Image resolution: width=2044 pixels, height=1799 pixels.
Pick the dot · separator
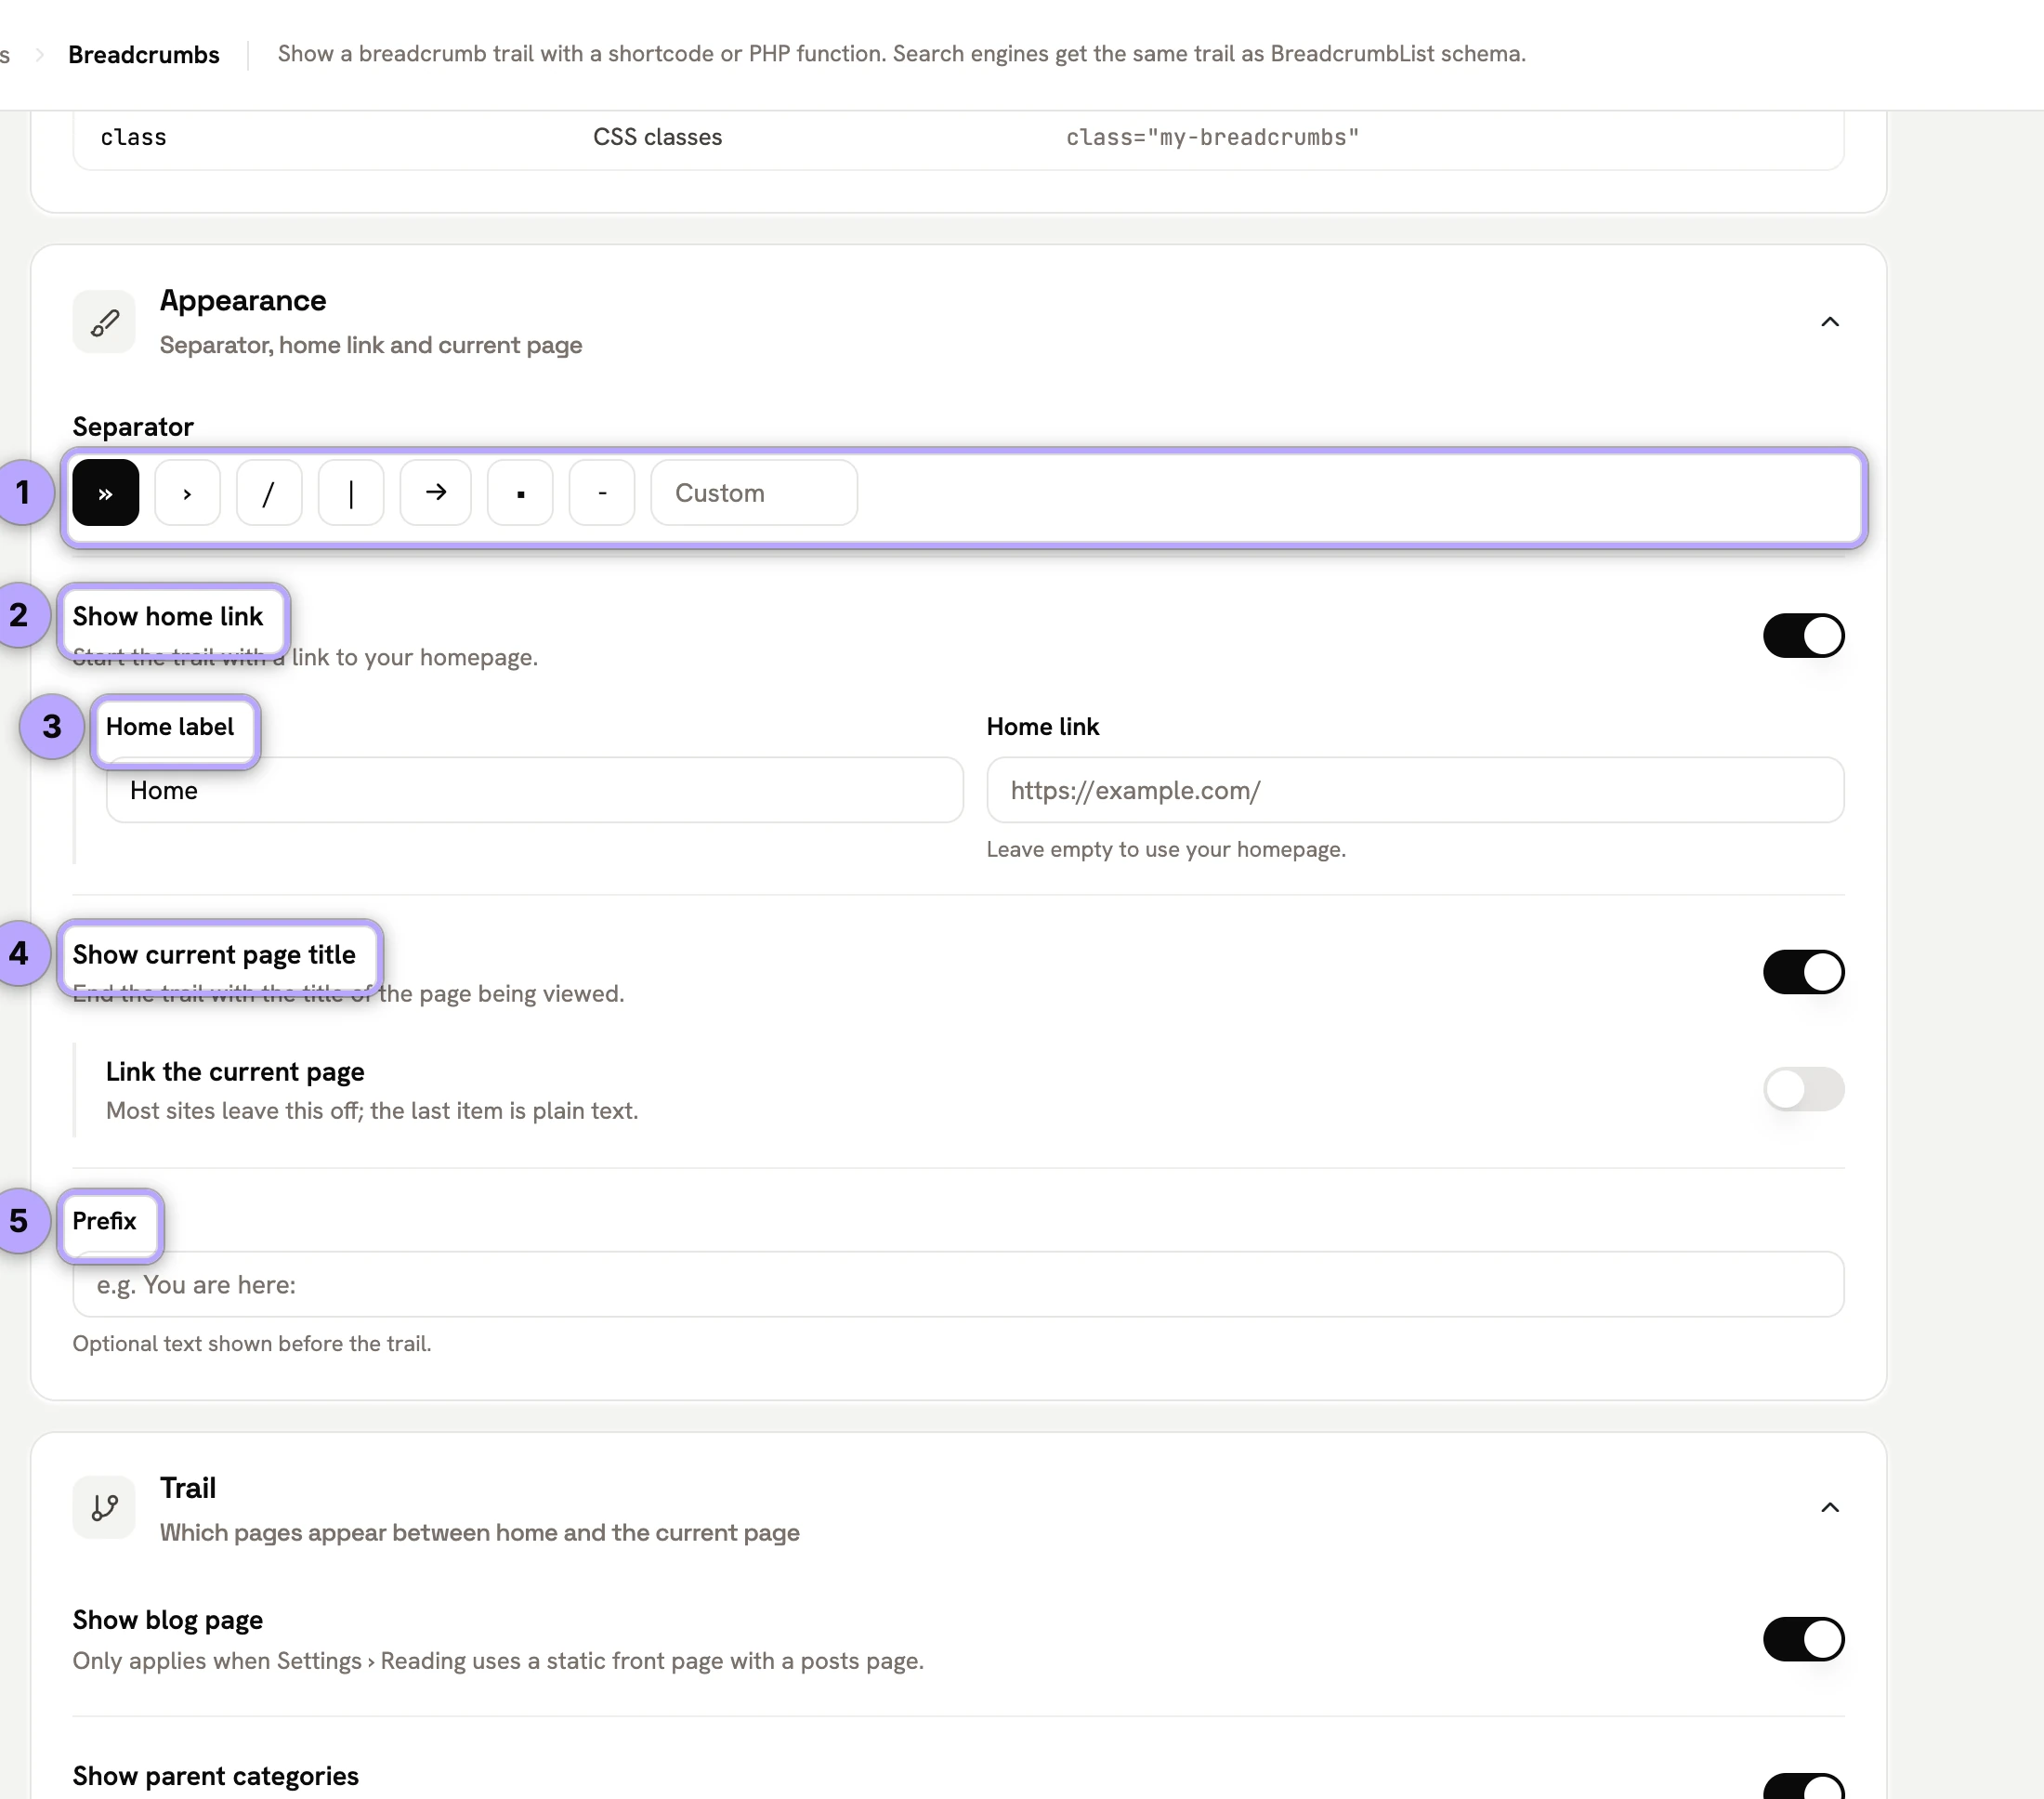(520, 493)
